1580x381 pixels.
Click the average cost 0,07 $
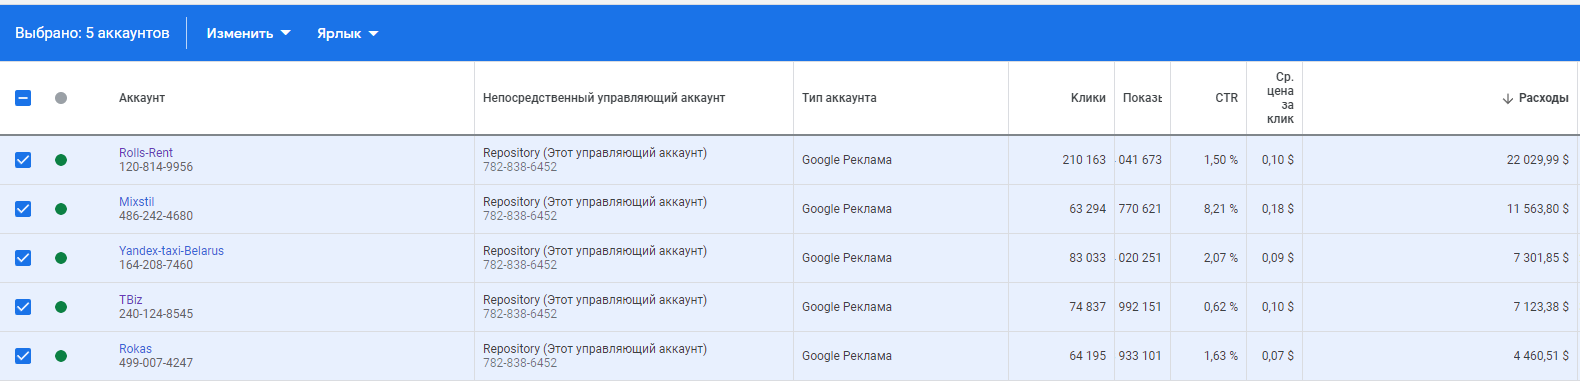point(1278,356)
